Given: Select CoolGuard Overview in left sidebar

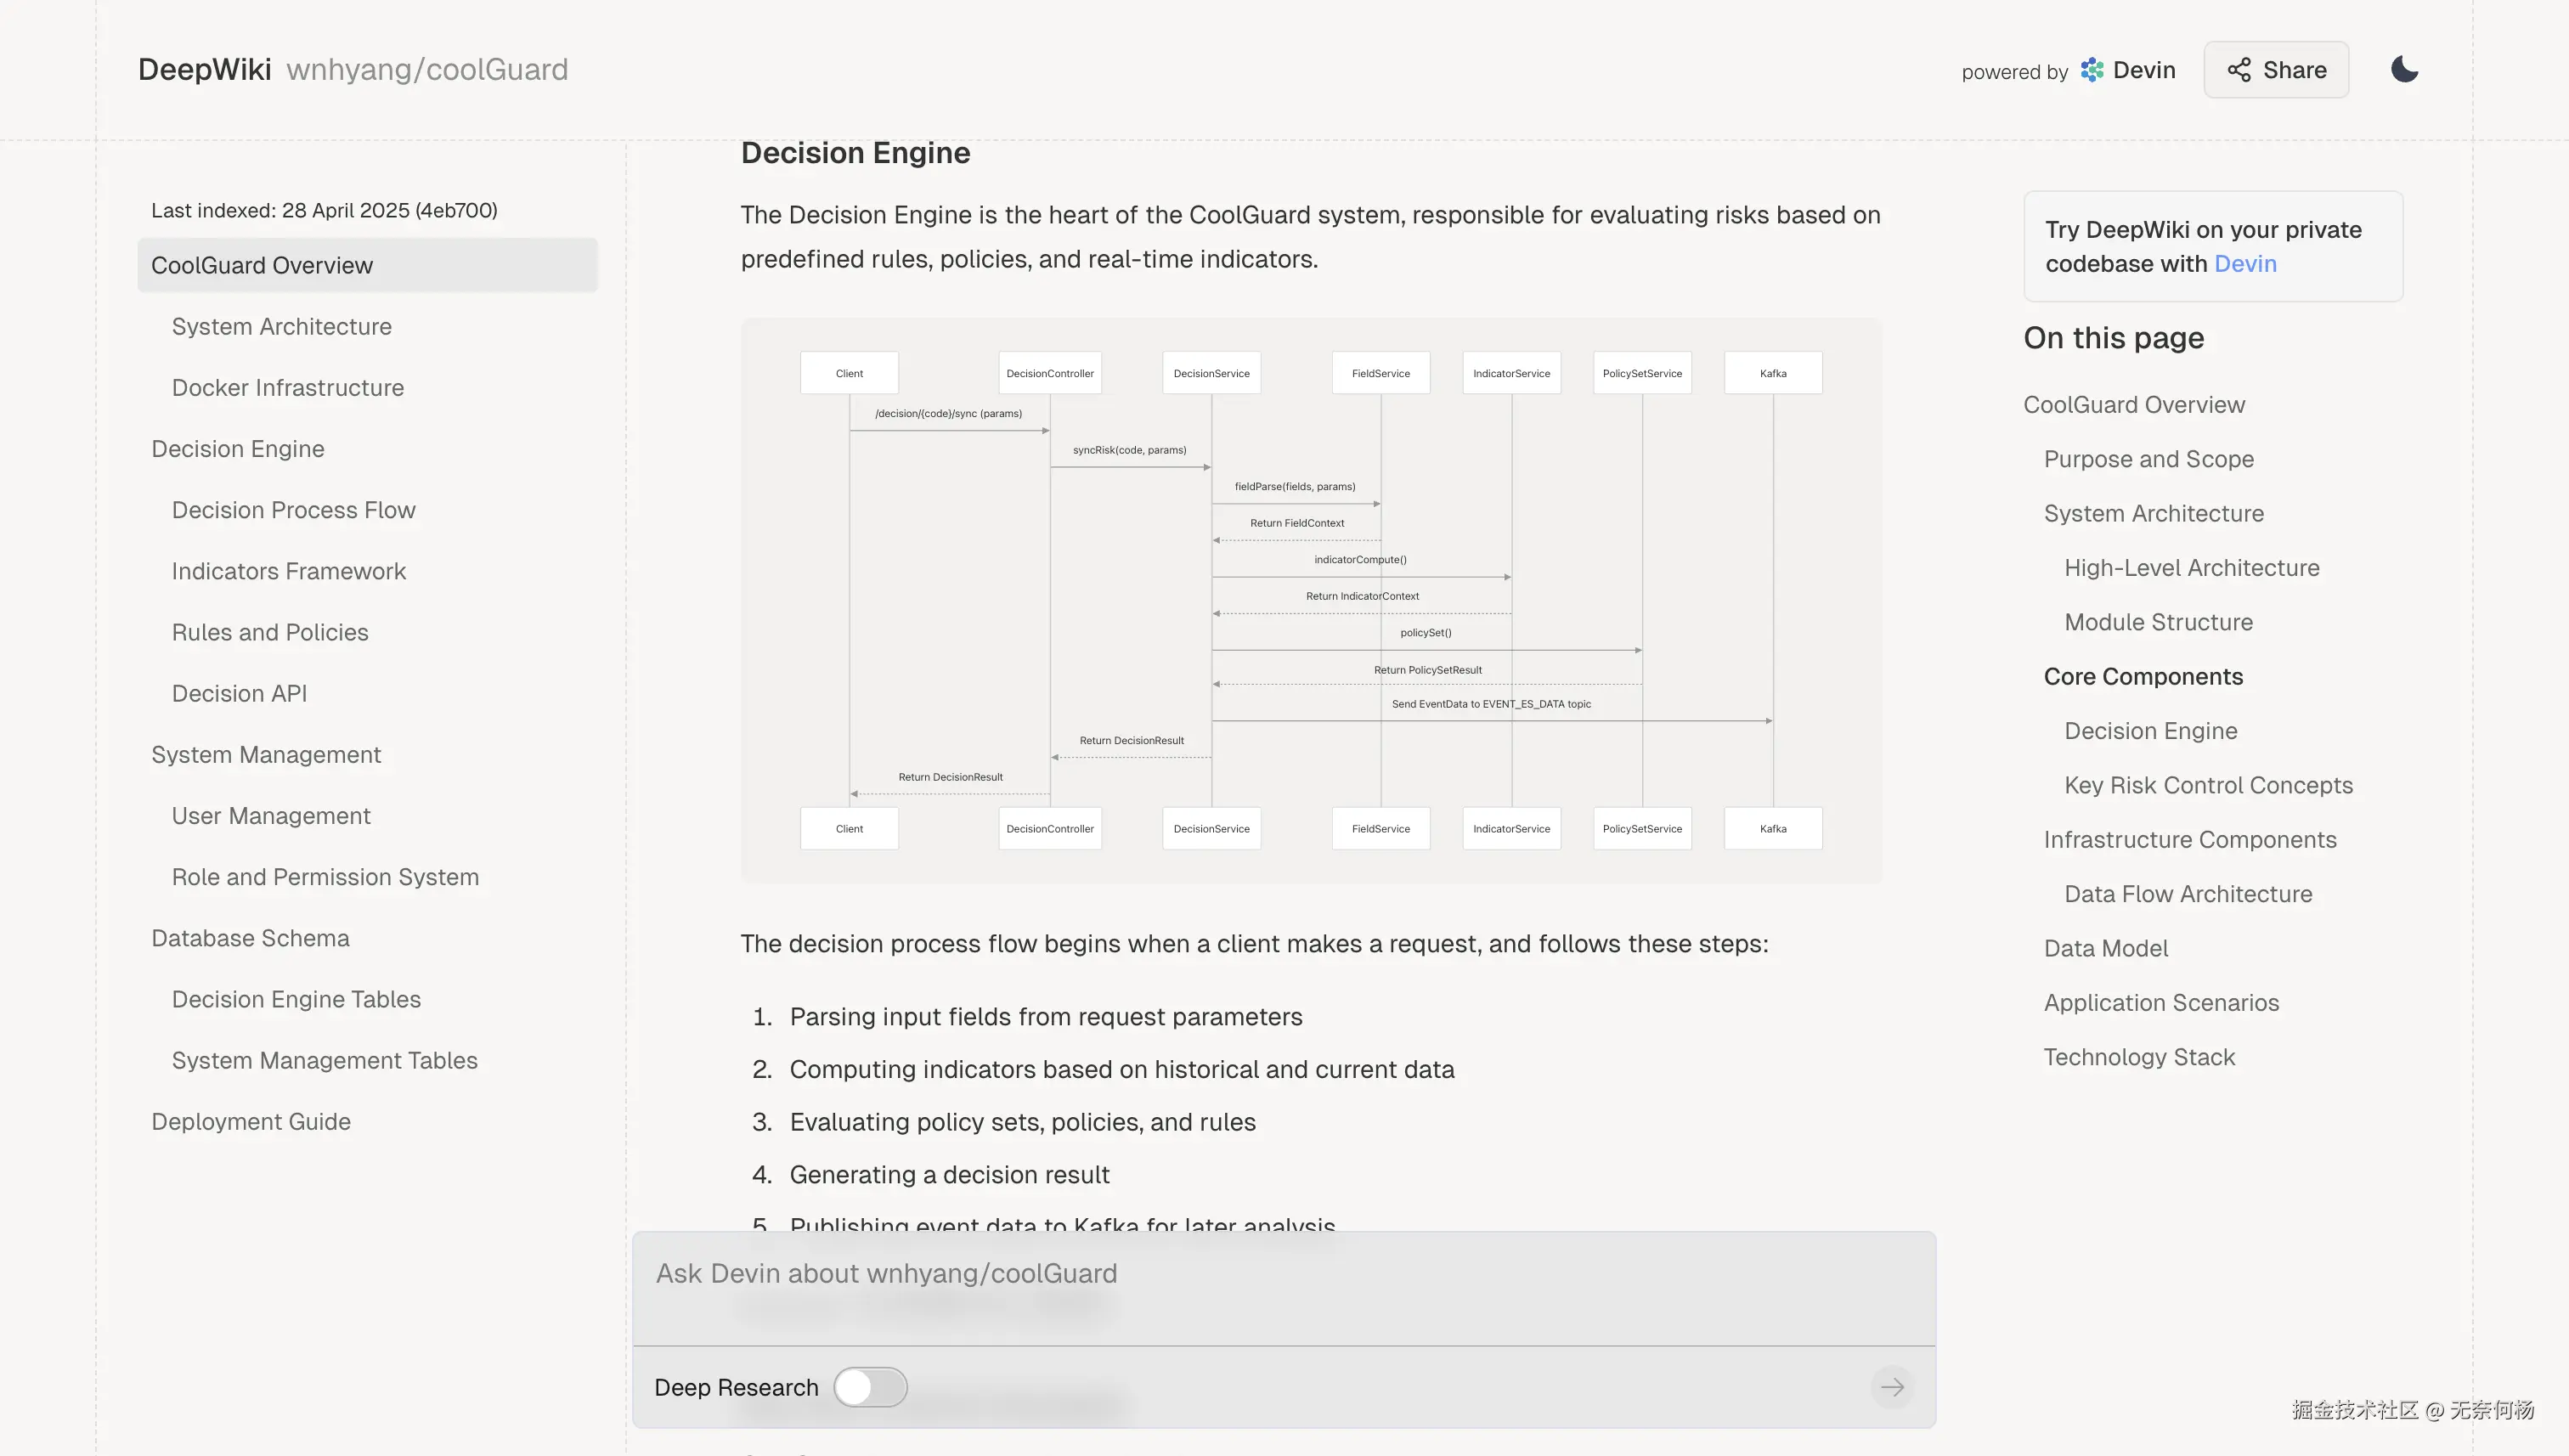Looking at the screenshot, I should click(262, 266).
